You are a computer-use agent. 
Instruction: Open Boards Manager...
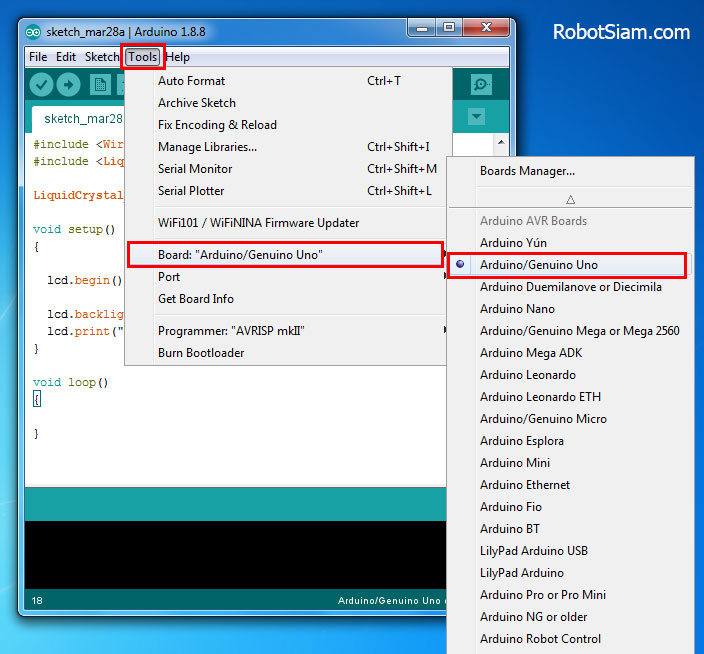[x=570, y=171]
